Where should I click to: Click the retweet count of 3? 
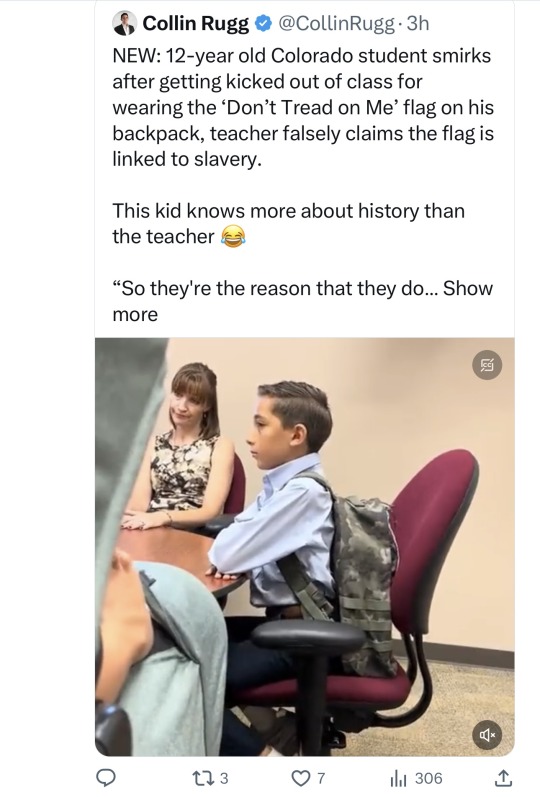pyautogui.click(x=224, y=778)
